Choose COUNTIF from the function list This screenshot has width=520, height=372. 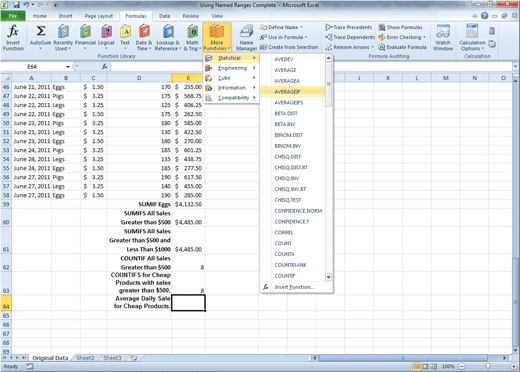pos(292,276)
